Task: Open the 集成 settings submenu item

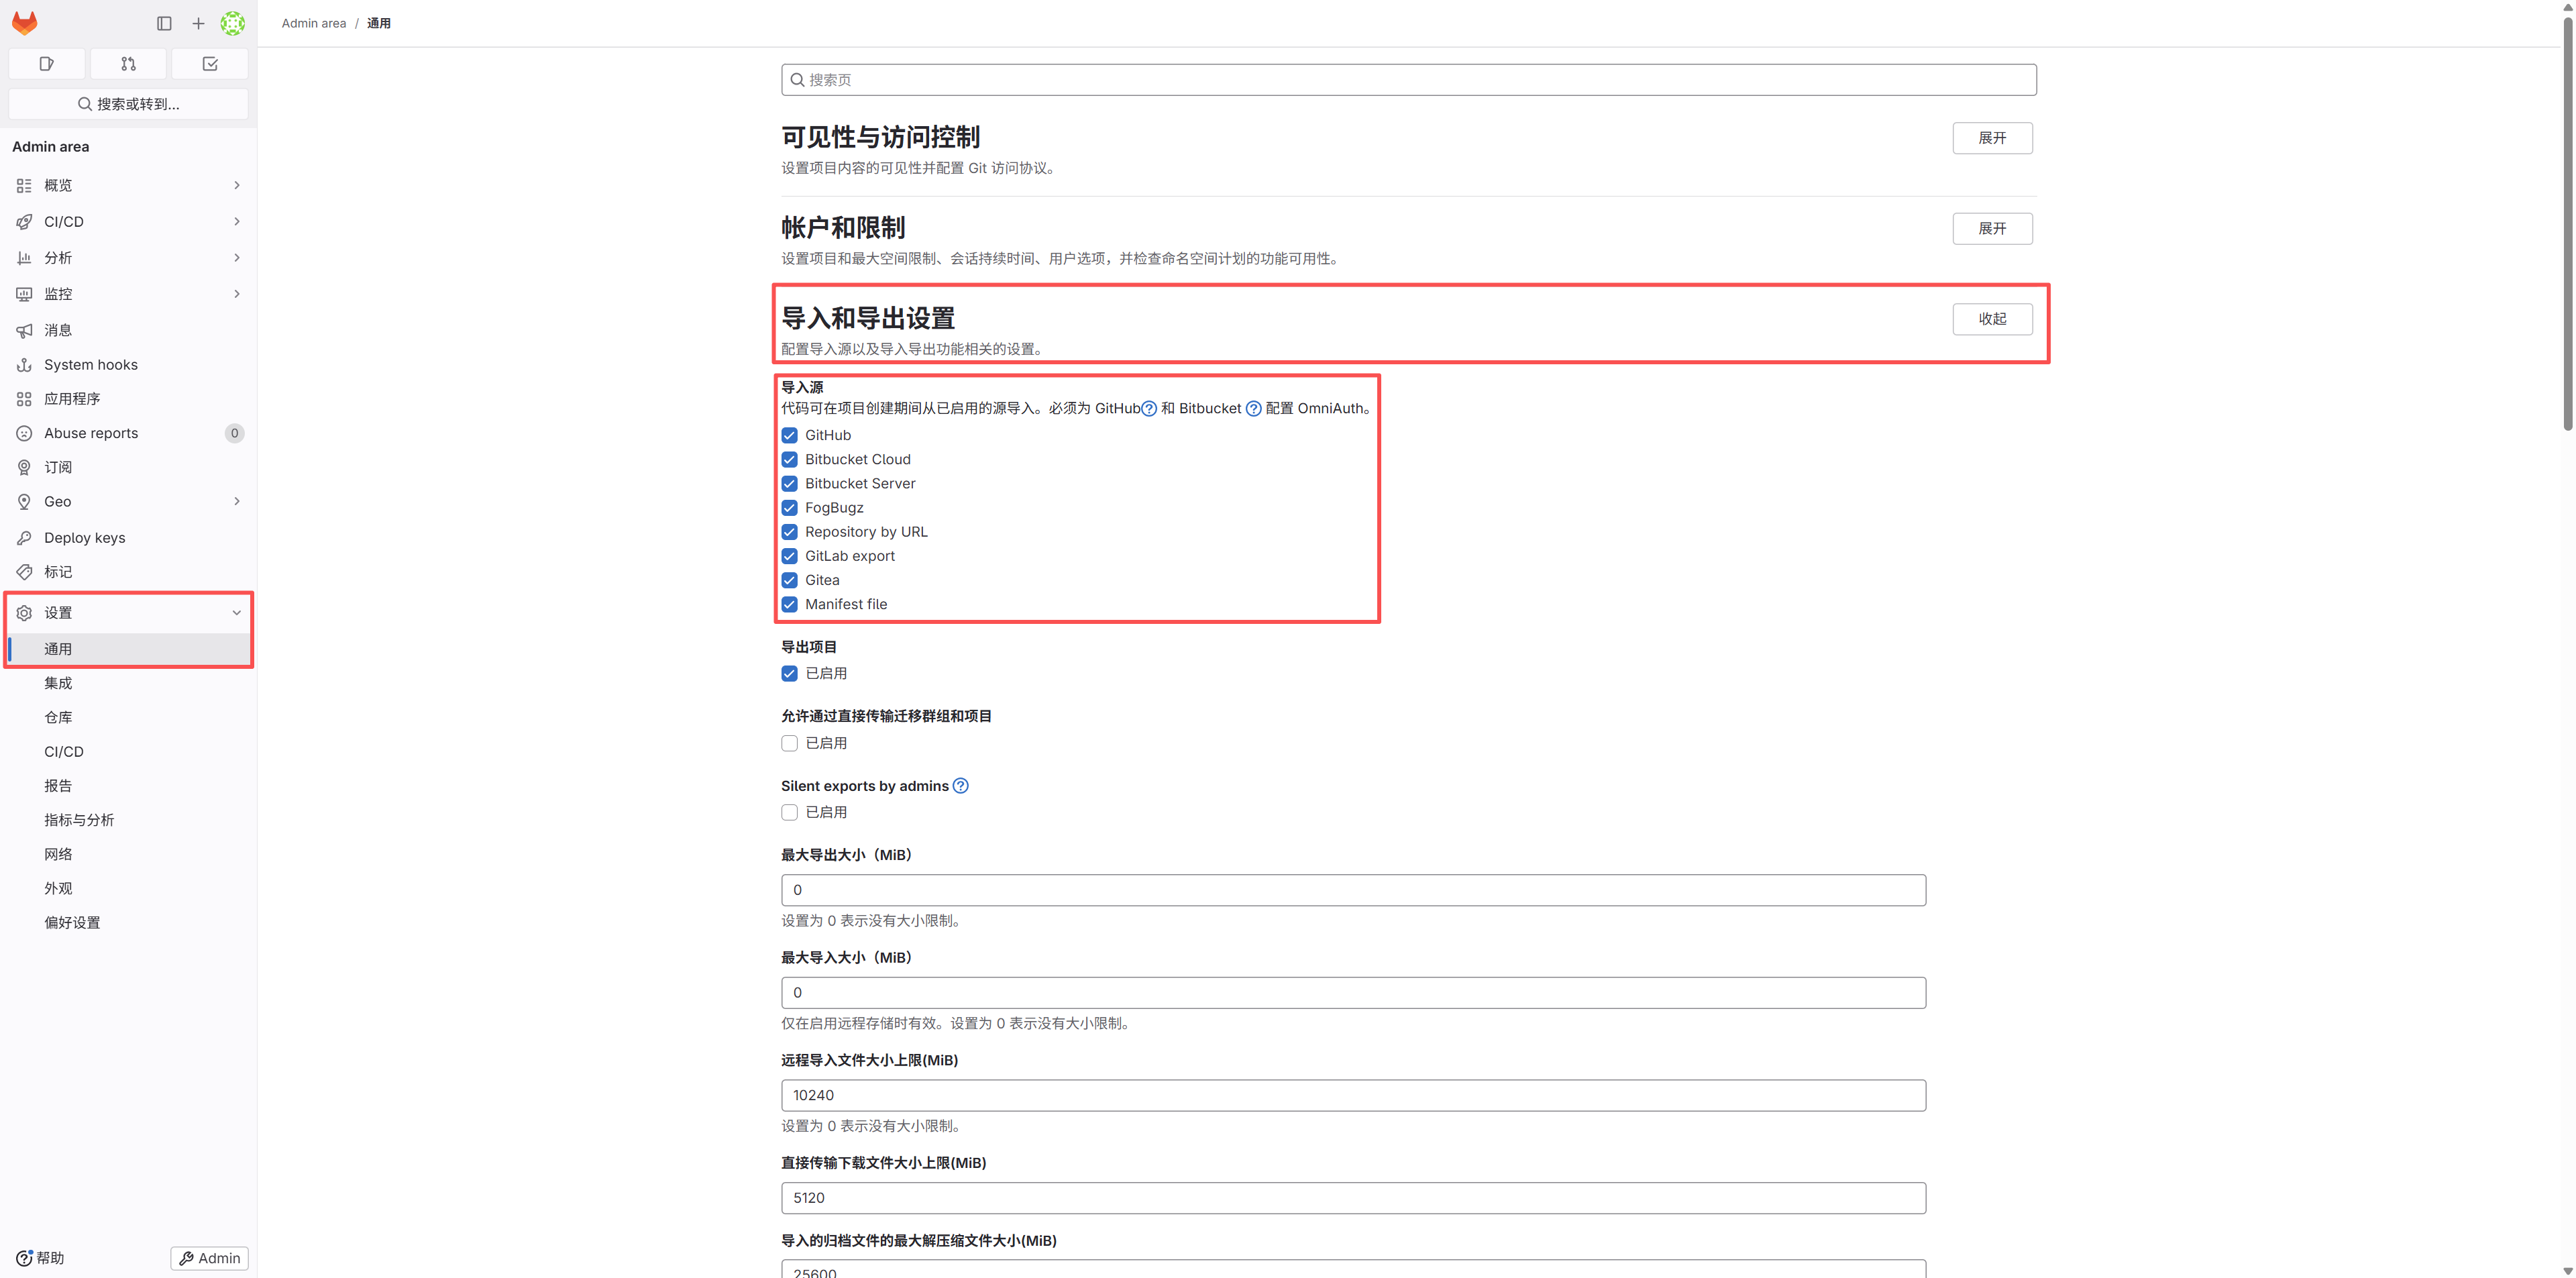Action: click(x=128, y=683)
